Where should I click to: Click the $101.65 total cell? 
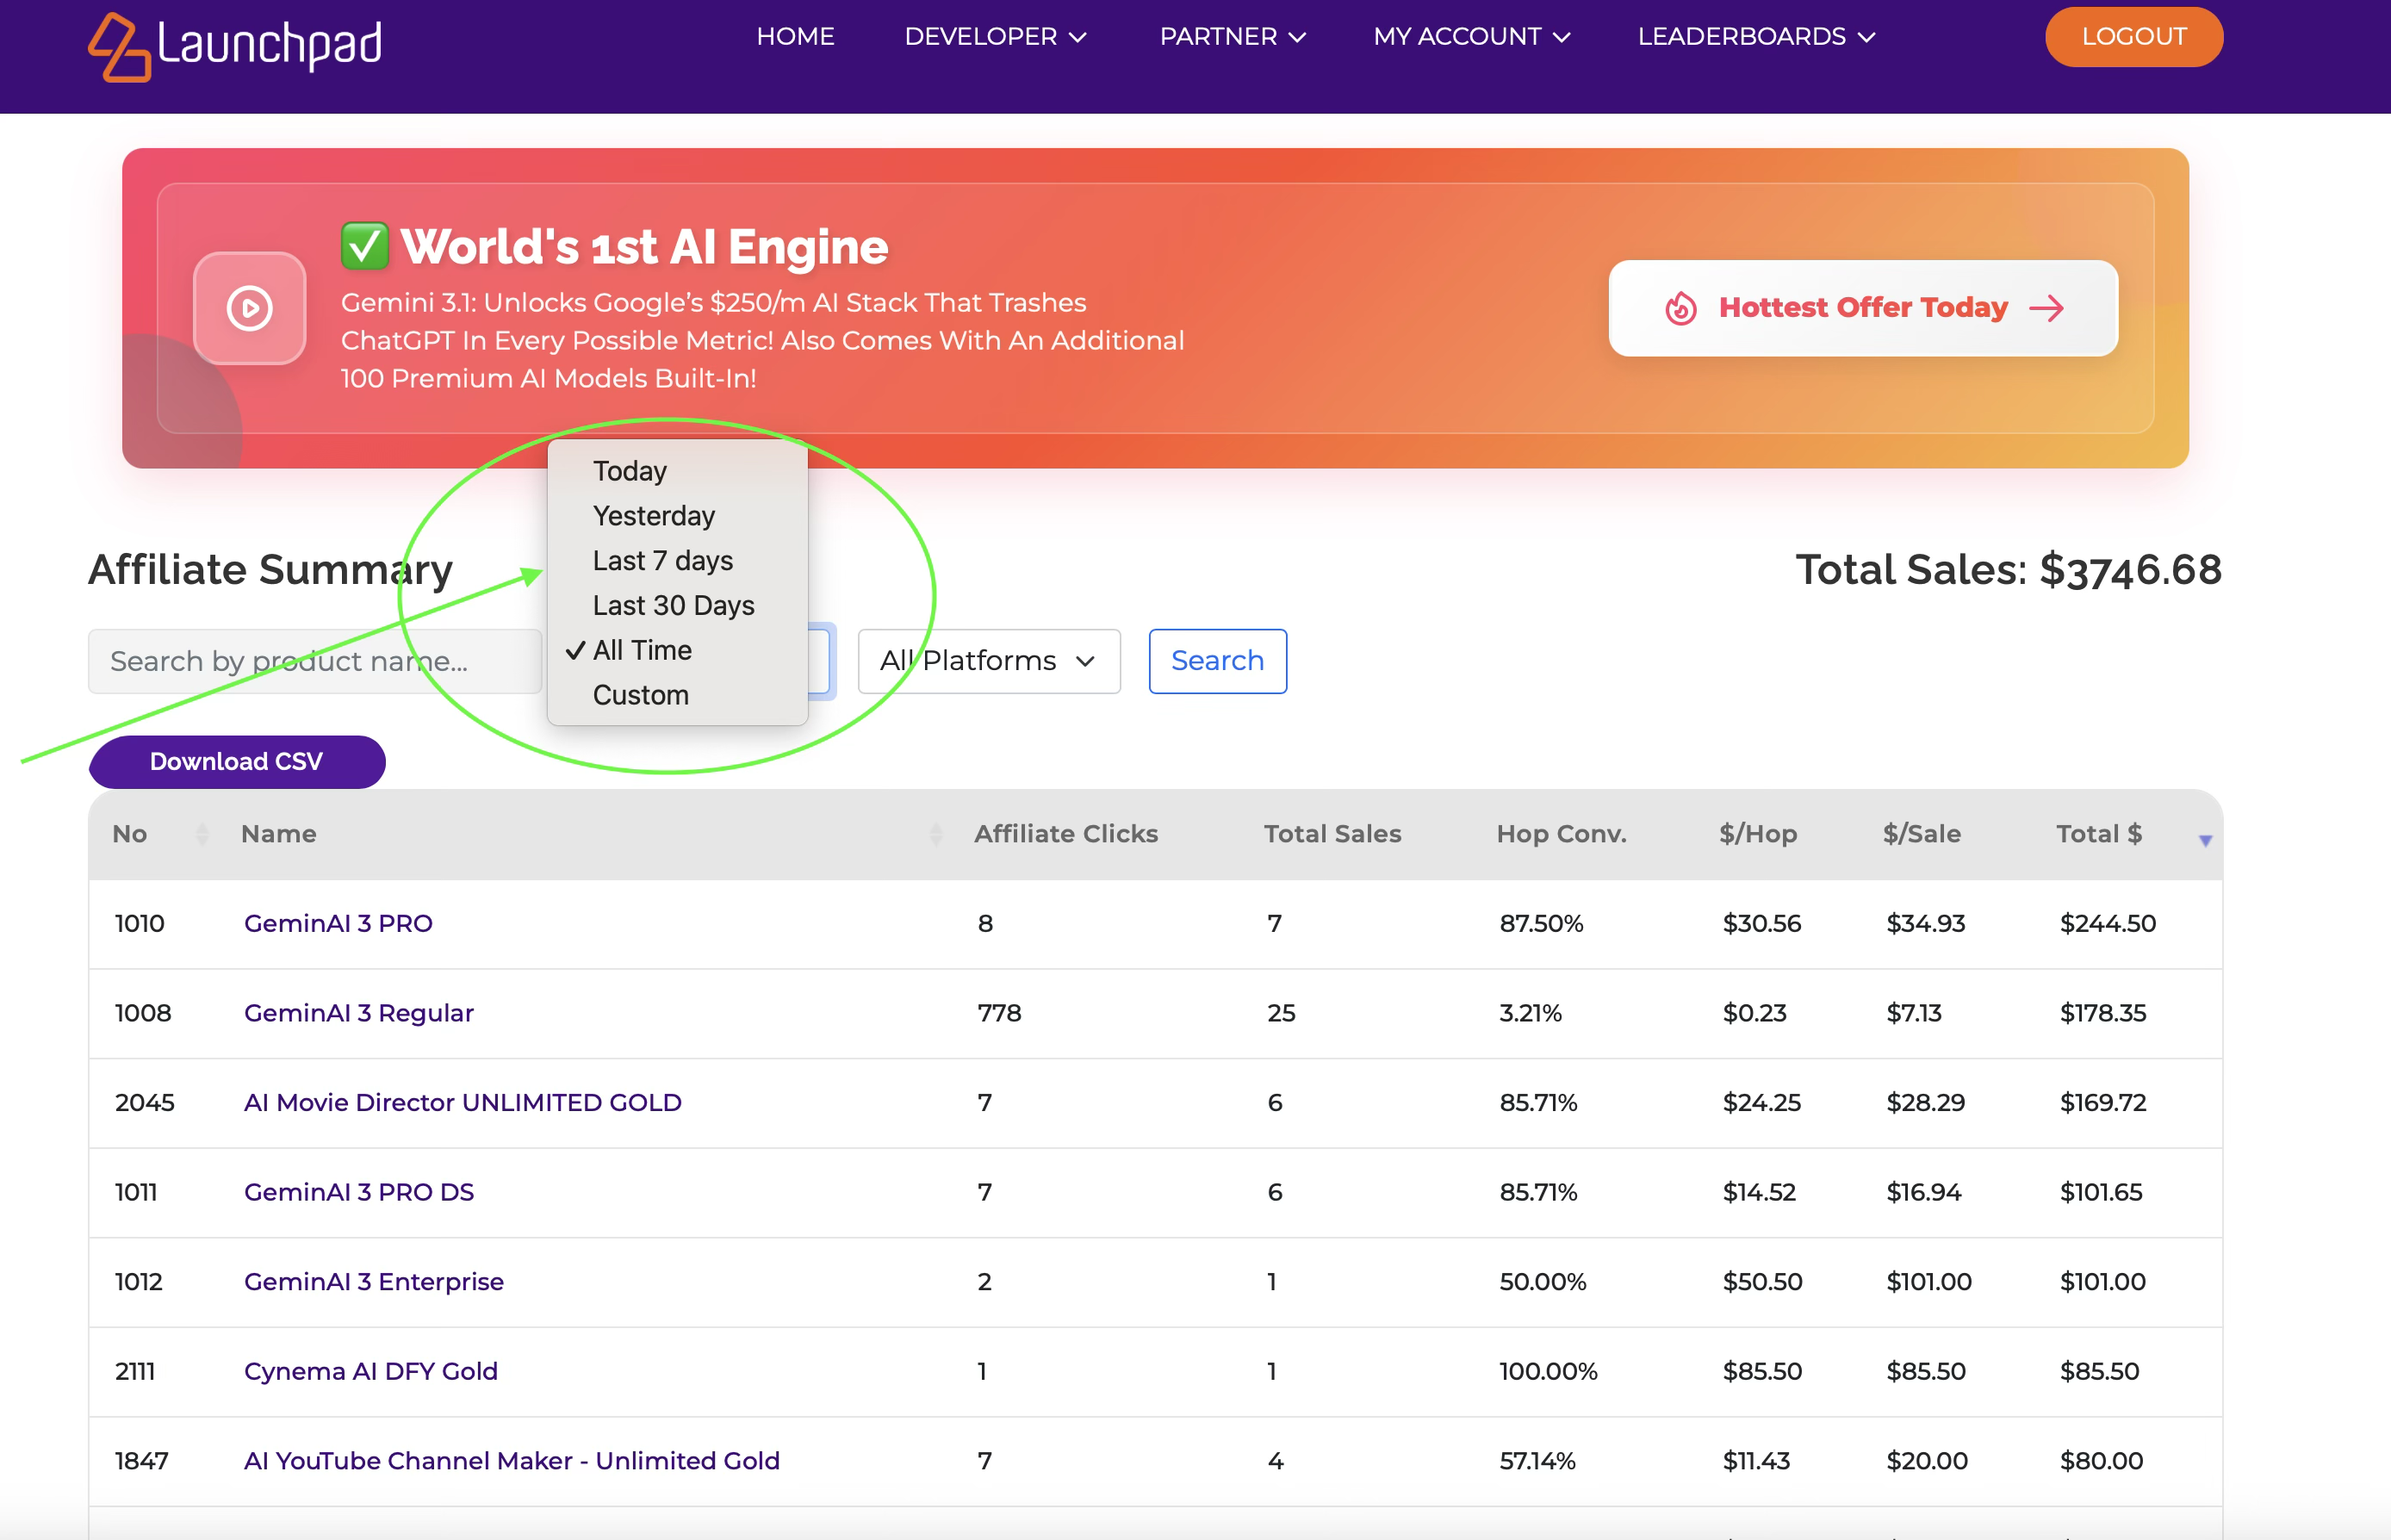tap(2101, 1192)
